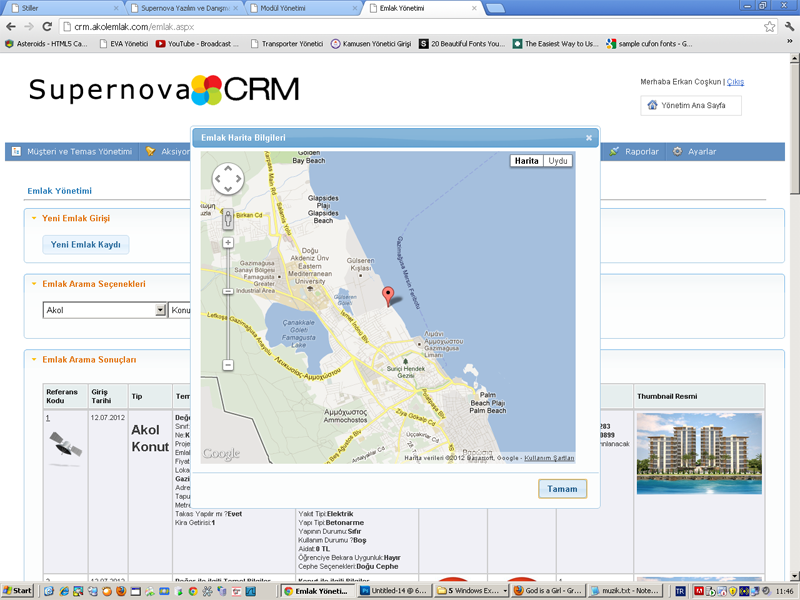Image resolution: width=800 pixels, height=600 pixels.
Task: Open the Chrome wrench menu
Action: [789, 27]
